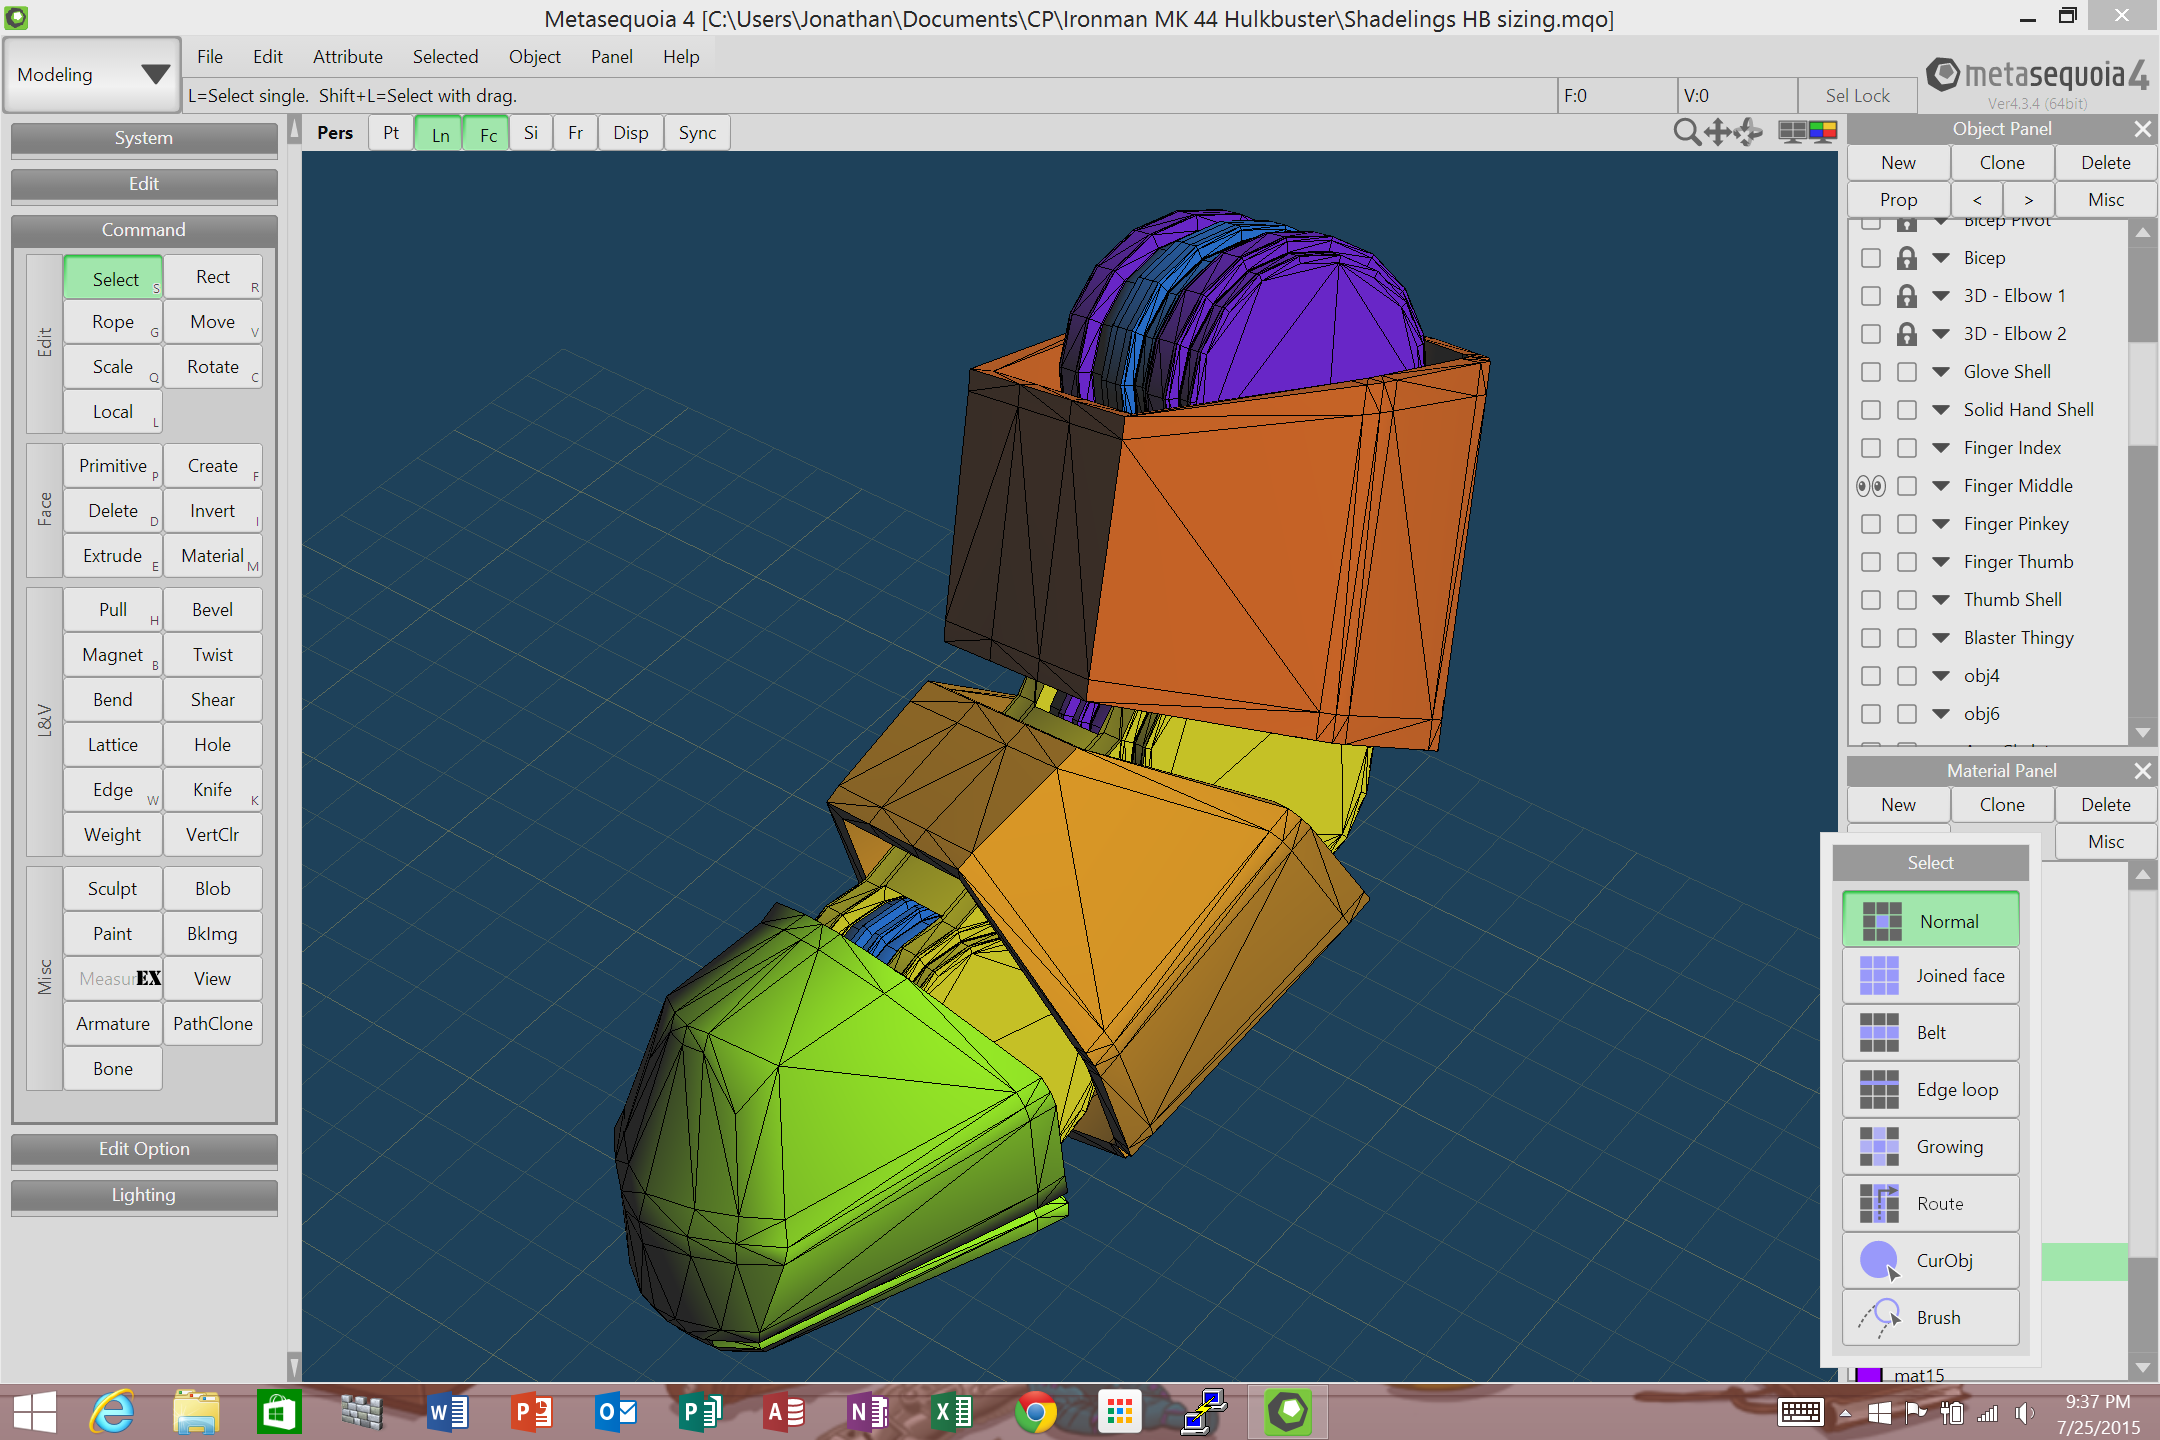Image resolution: width=2160 pixels, height=1440 pixels.
Task: Expand the System section header
Action: [x=144, y=138]
